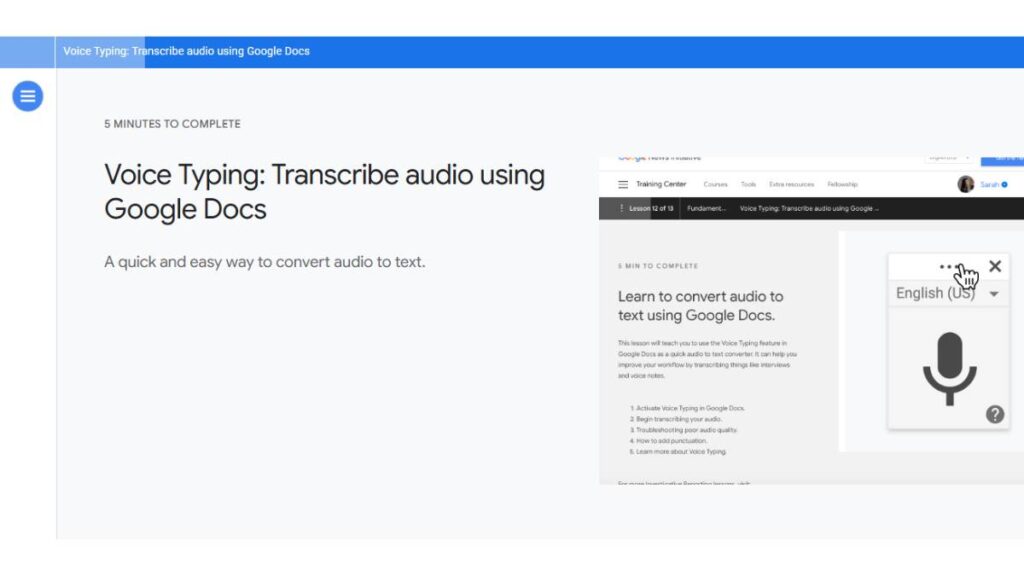
Task: Click step 5 Learn more about Voice Typing
Action: click(677, 452)
